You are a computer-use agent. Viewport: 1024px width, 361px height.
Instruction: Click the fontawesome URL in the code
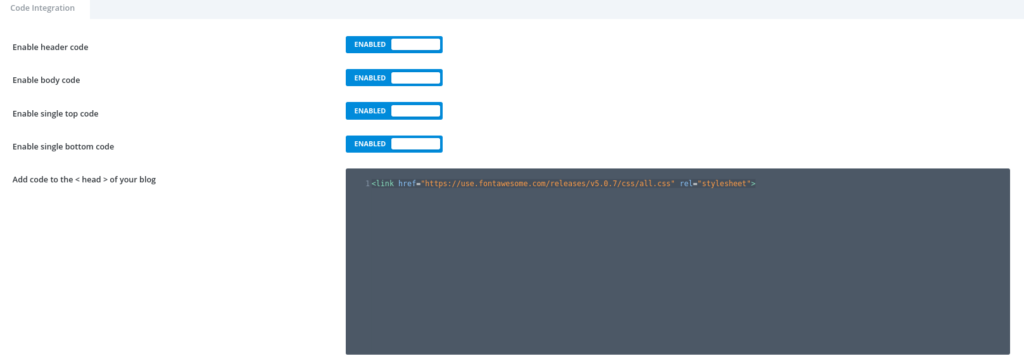[x=548, y=184]
